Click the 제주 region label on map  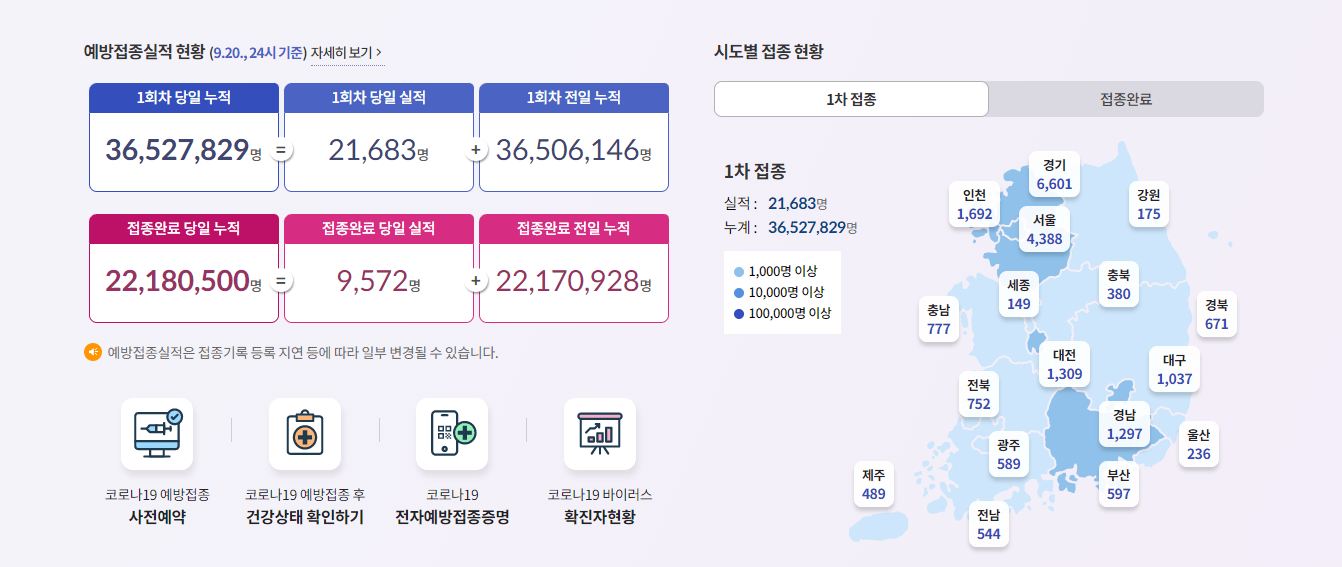click(x=873, y=484)
